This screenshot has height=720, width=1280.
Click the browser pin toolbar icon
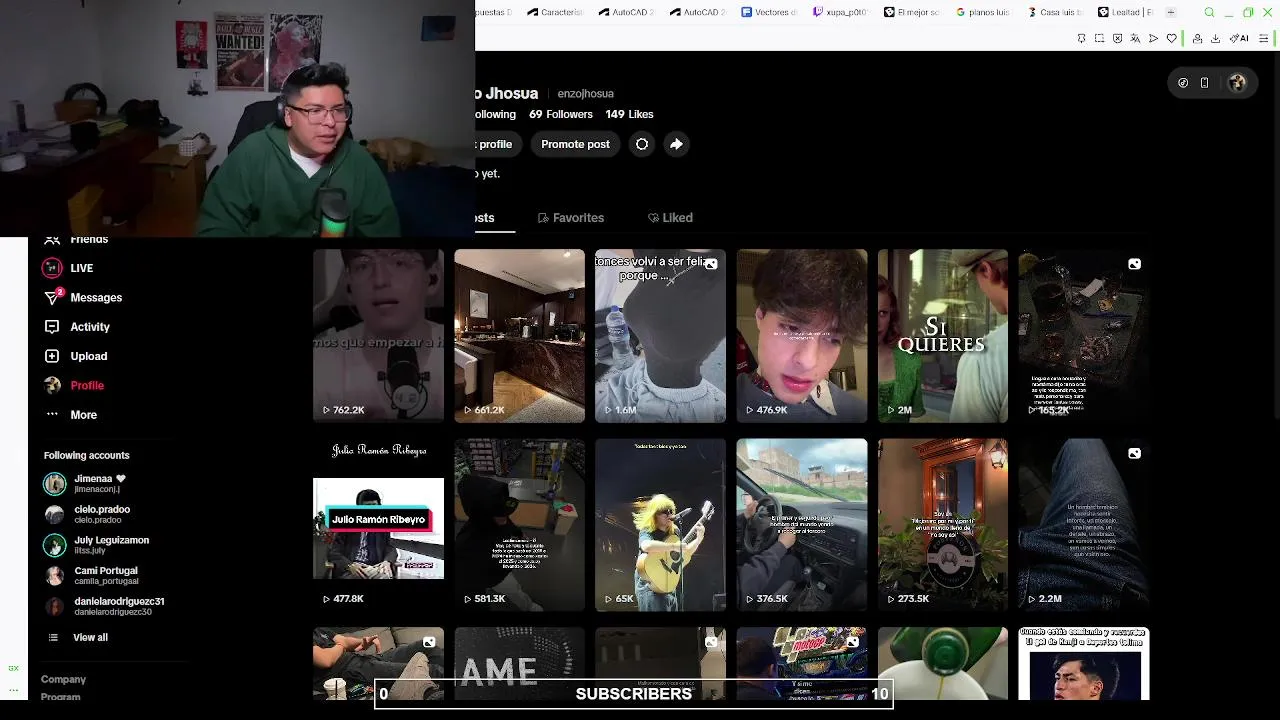click(x=1081, y=38)
